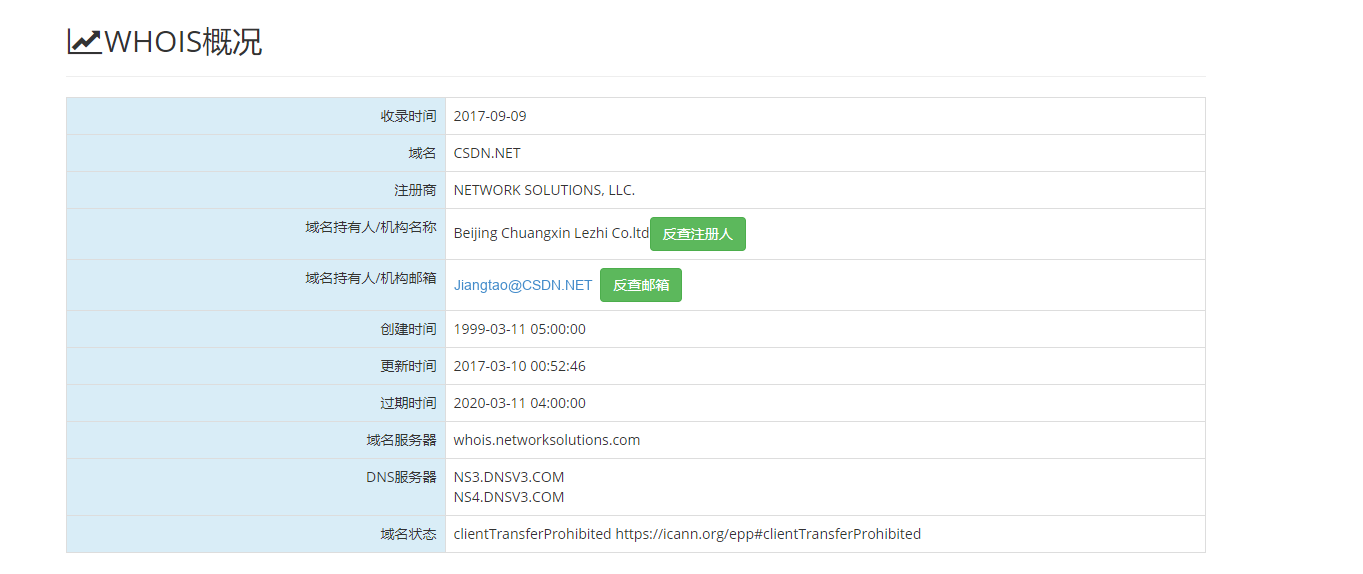Image resolution: width=1363 pixels, height=574 pixels.
Task: Open the Jiangtao@CSDN.NET email link
Action: [x=523, y=285]
